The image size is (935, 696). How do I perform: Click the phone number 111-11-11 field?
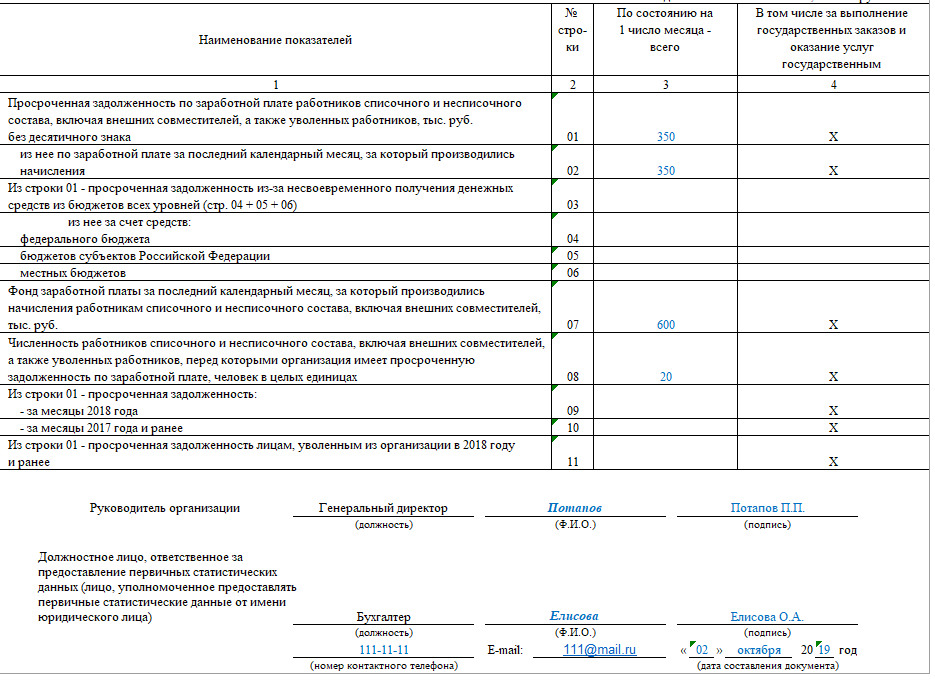(384, 650)
